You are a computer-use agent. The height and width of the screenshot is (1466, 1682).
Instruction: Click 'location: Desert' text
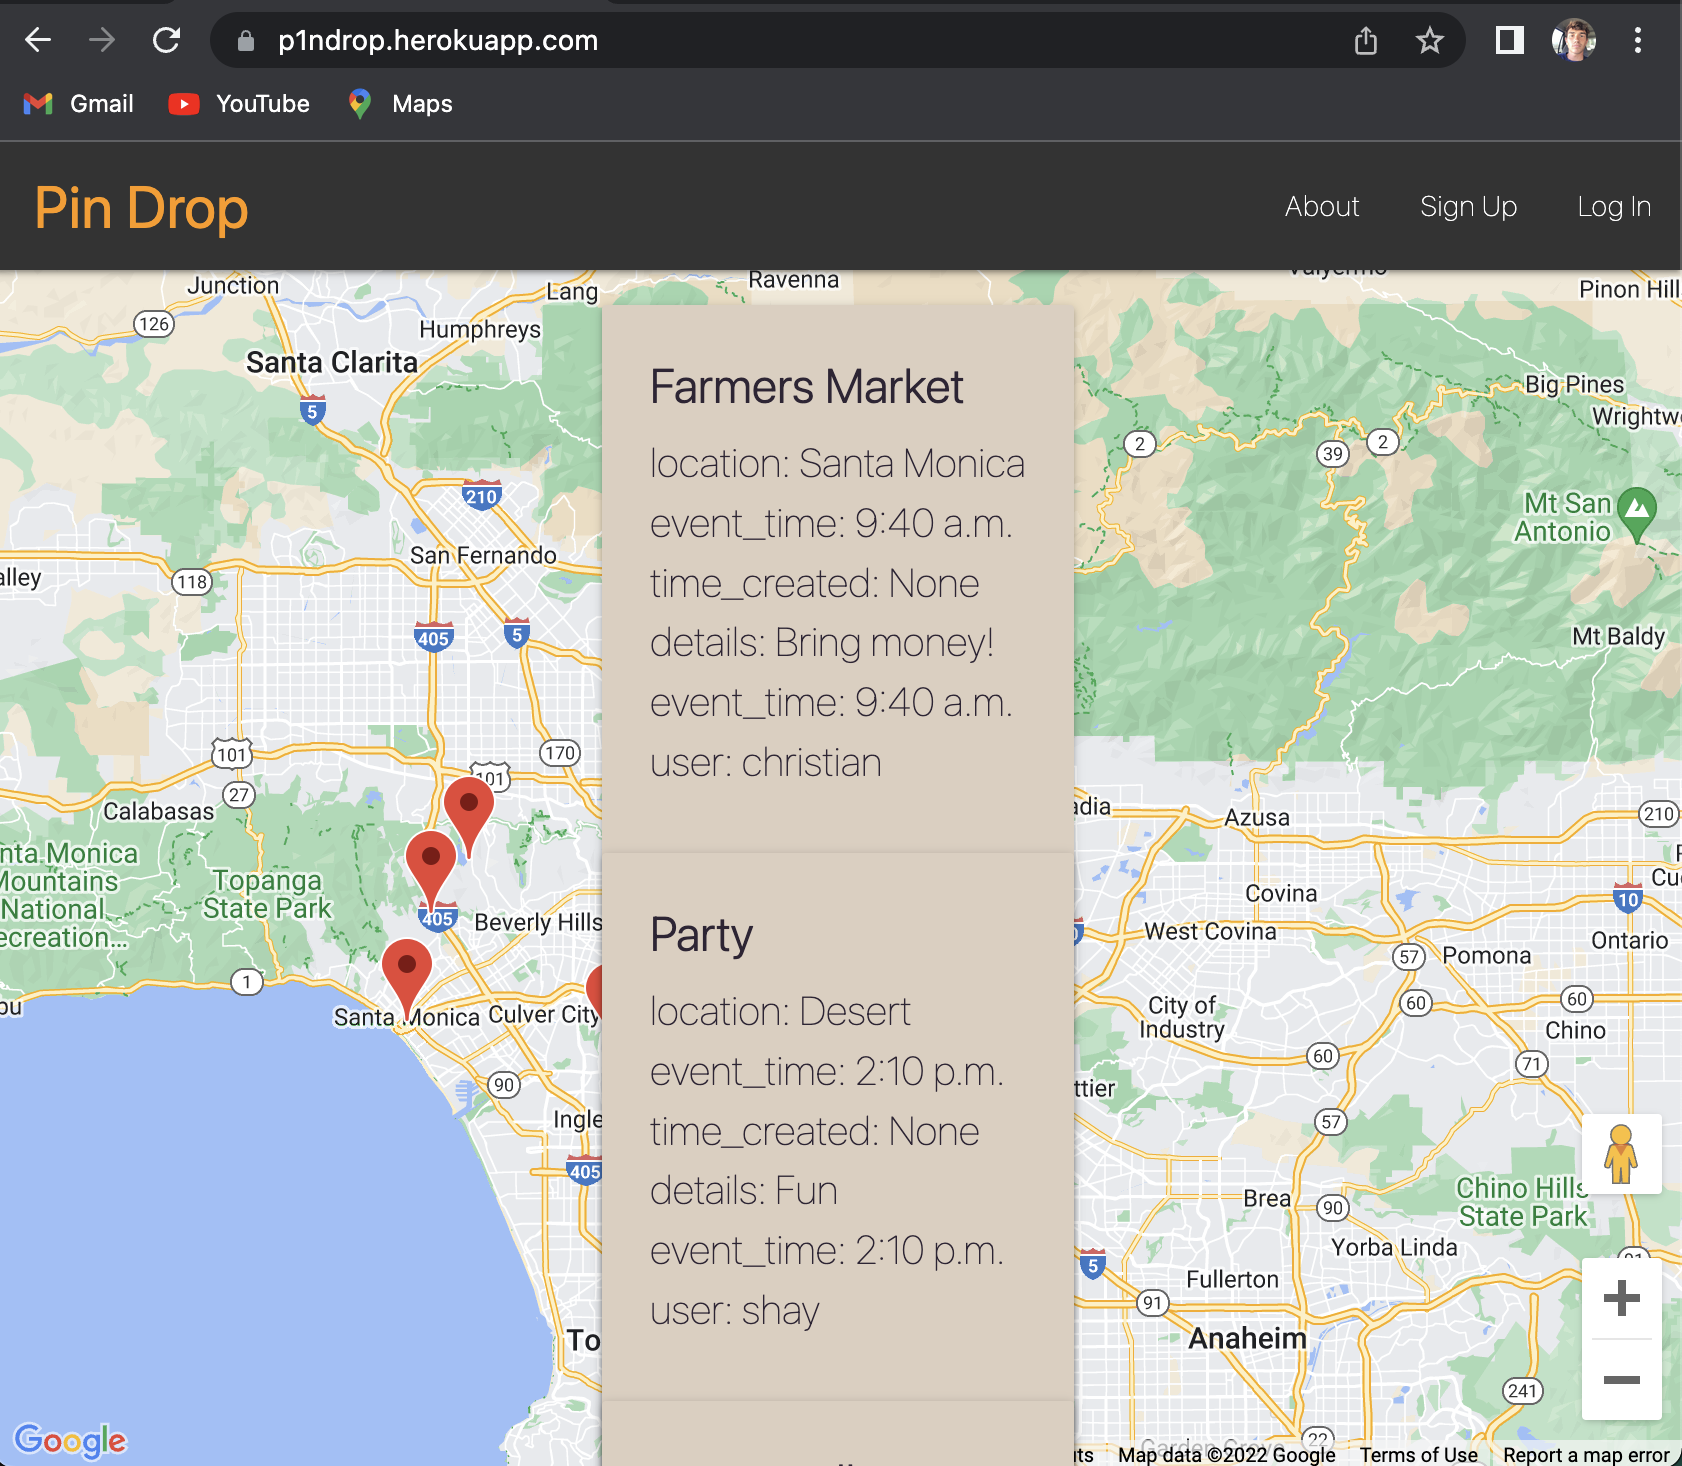click(x=780, y=1012)
